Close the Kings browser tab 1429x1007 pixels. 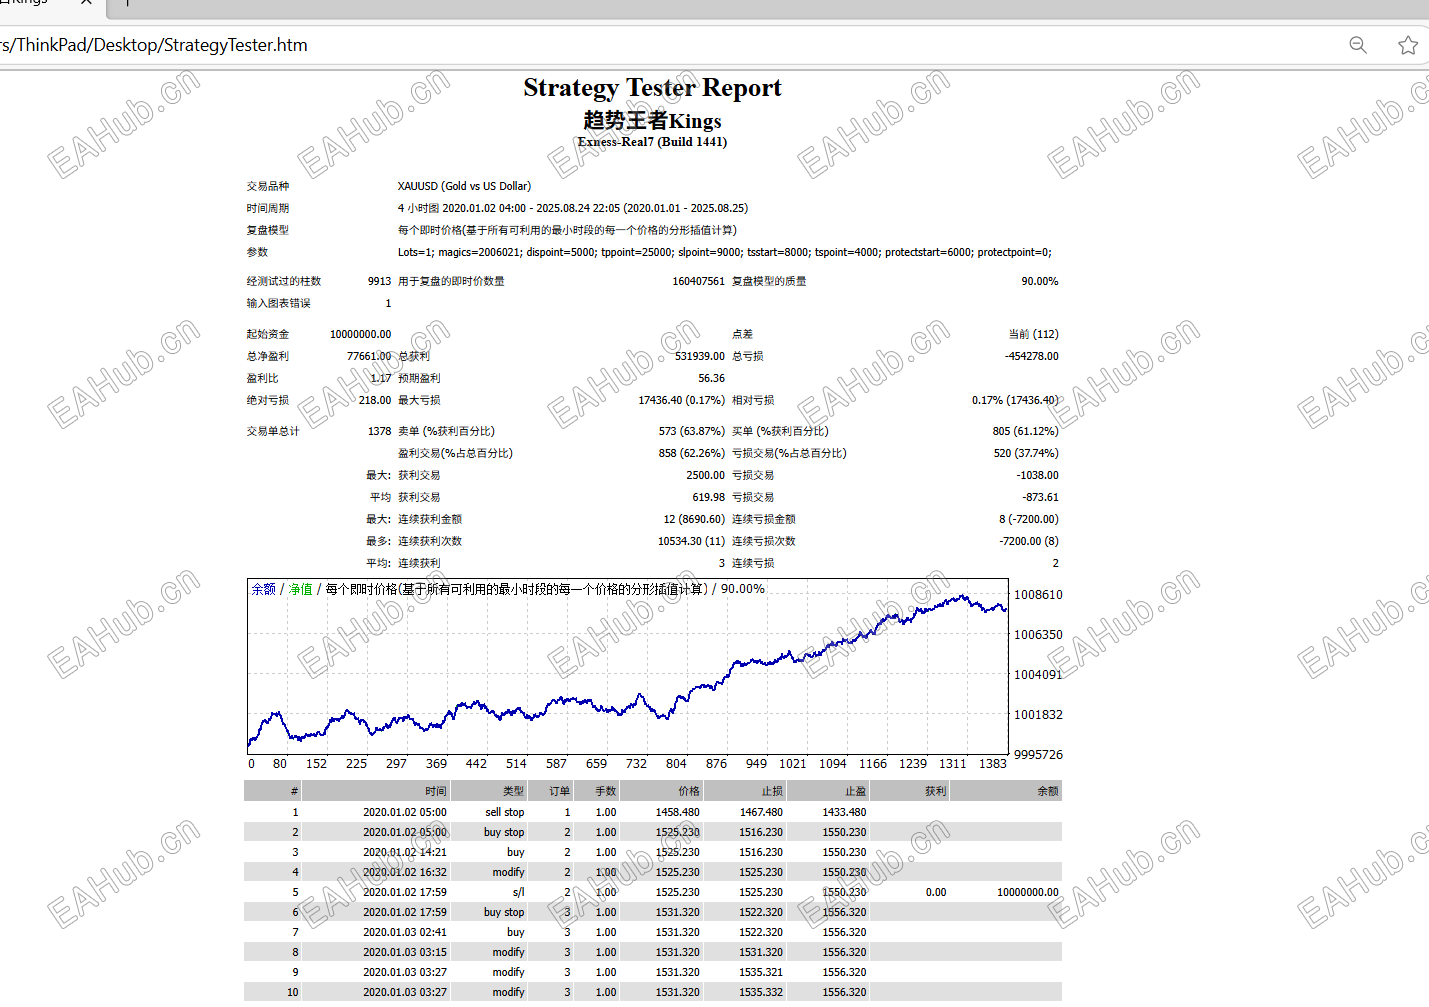tap(86, 3)
